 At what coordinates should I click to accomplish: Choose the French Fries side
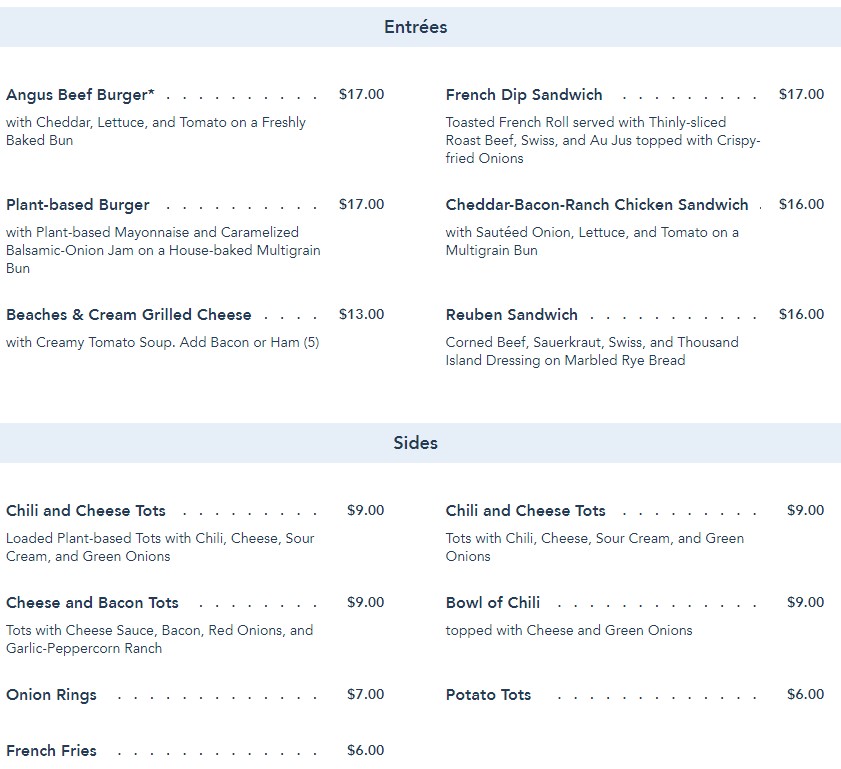[x=51, y=751]
